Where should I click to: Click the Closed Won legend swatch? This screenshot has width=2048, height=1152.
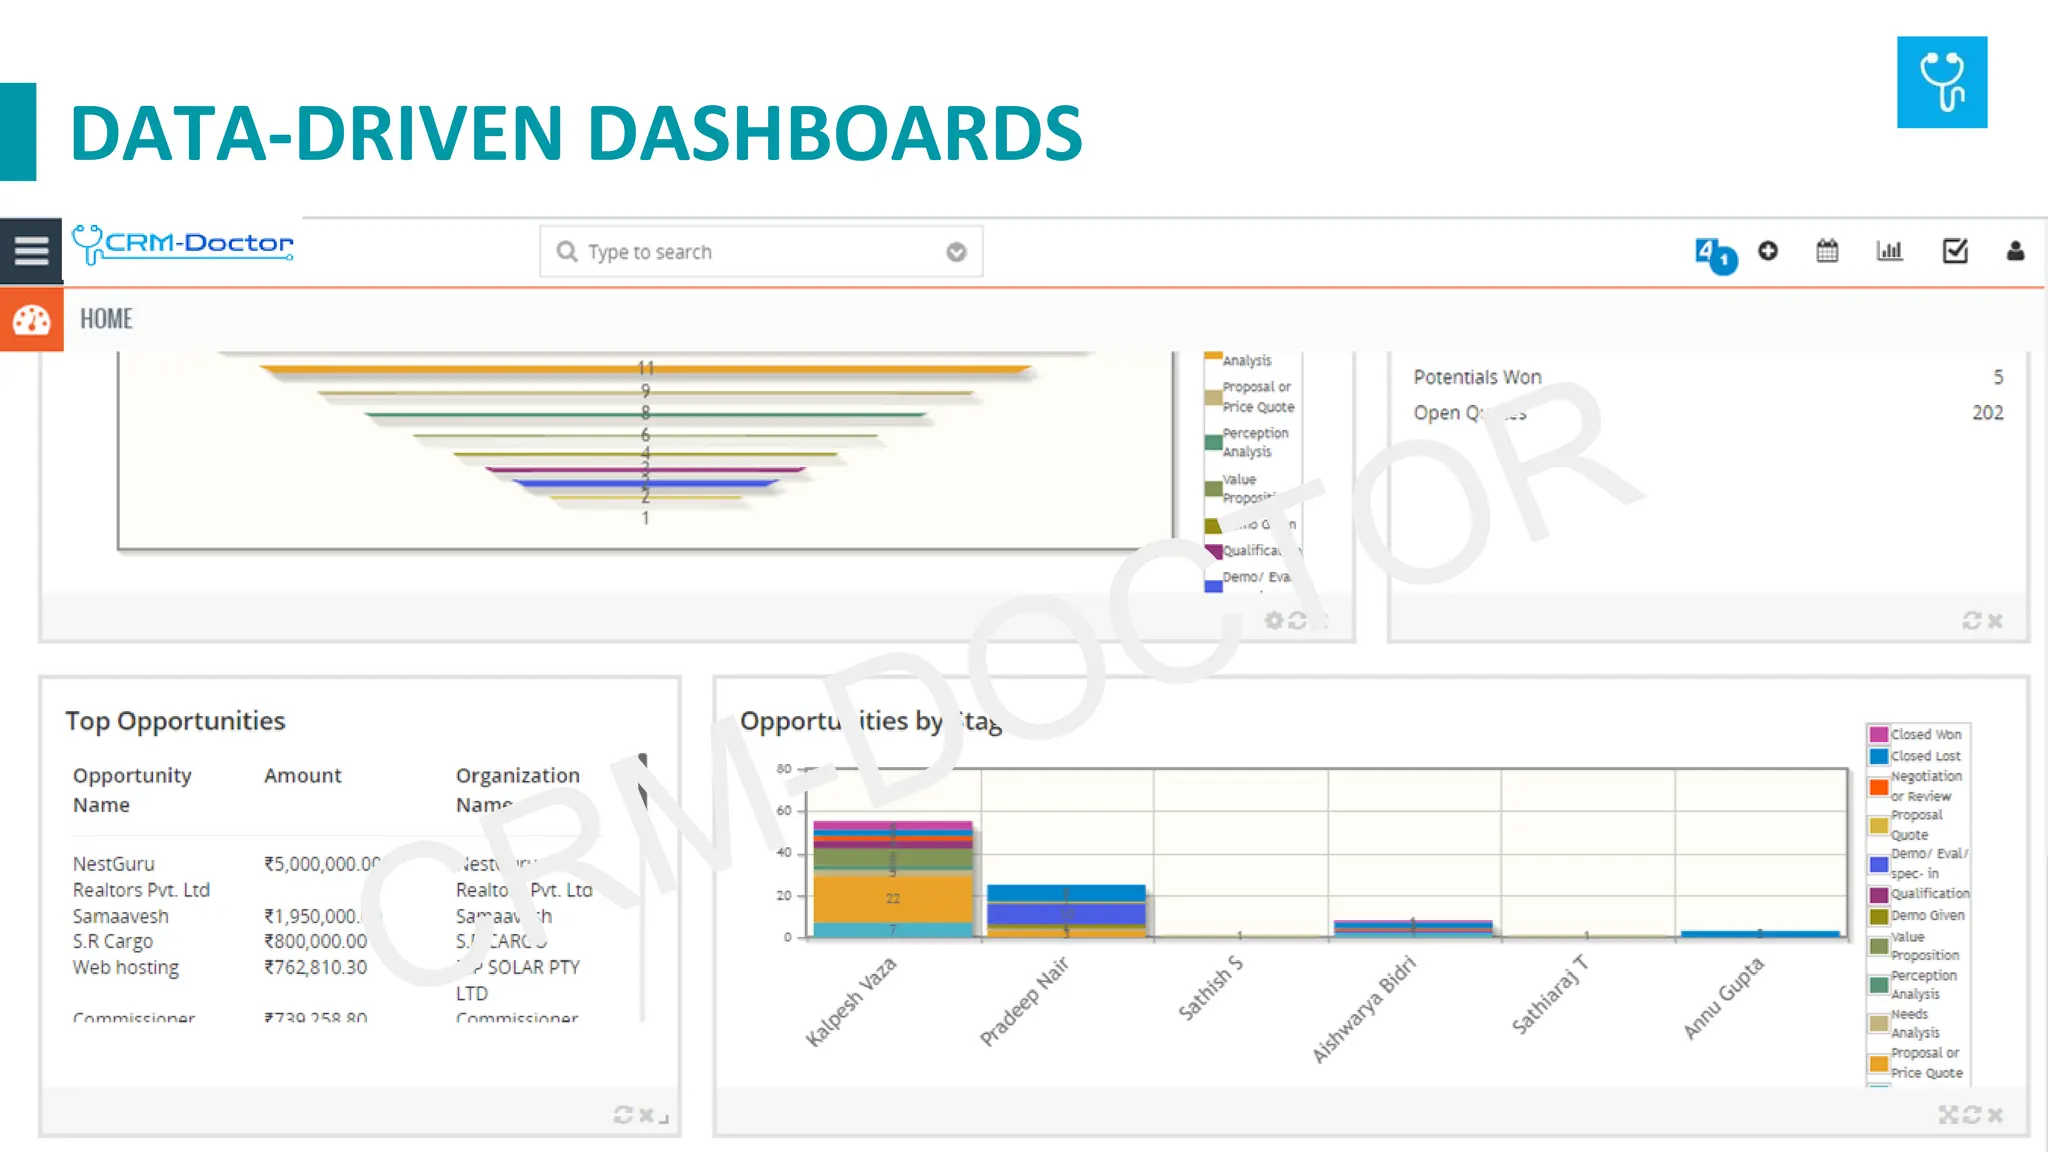1878,734
